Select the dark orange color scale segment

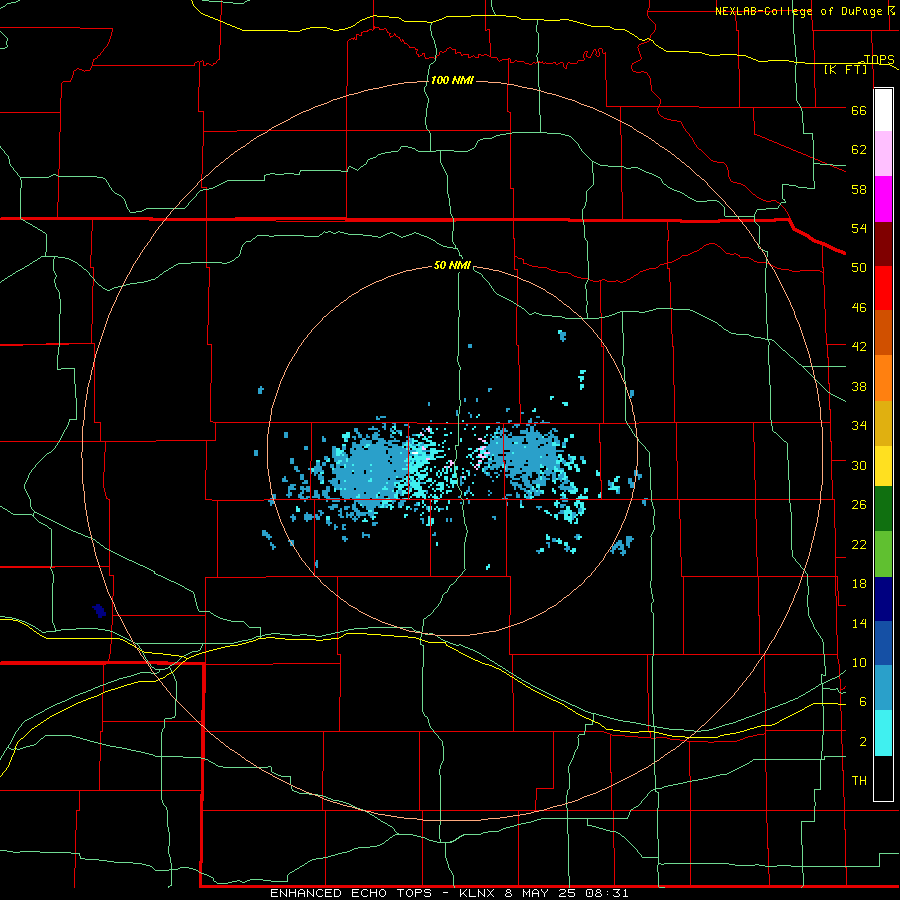(883, 332)
